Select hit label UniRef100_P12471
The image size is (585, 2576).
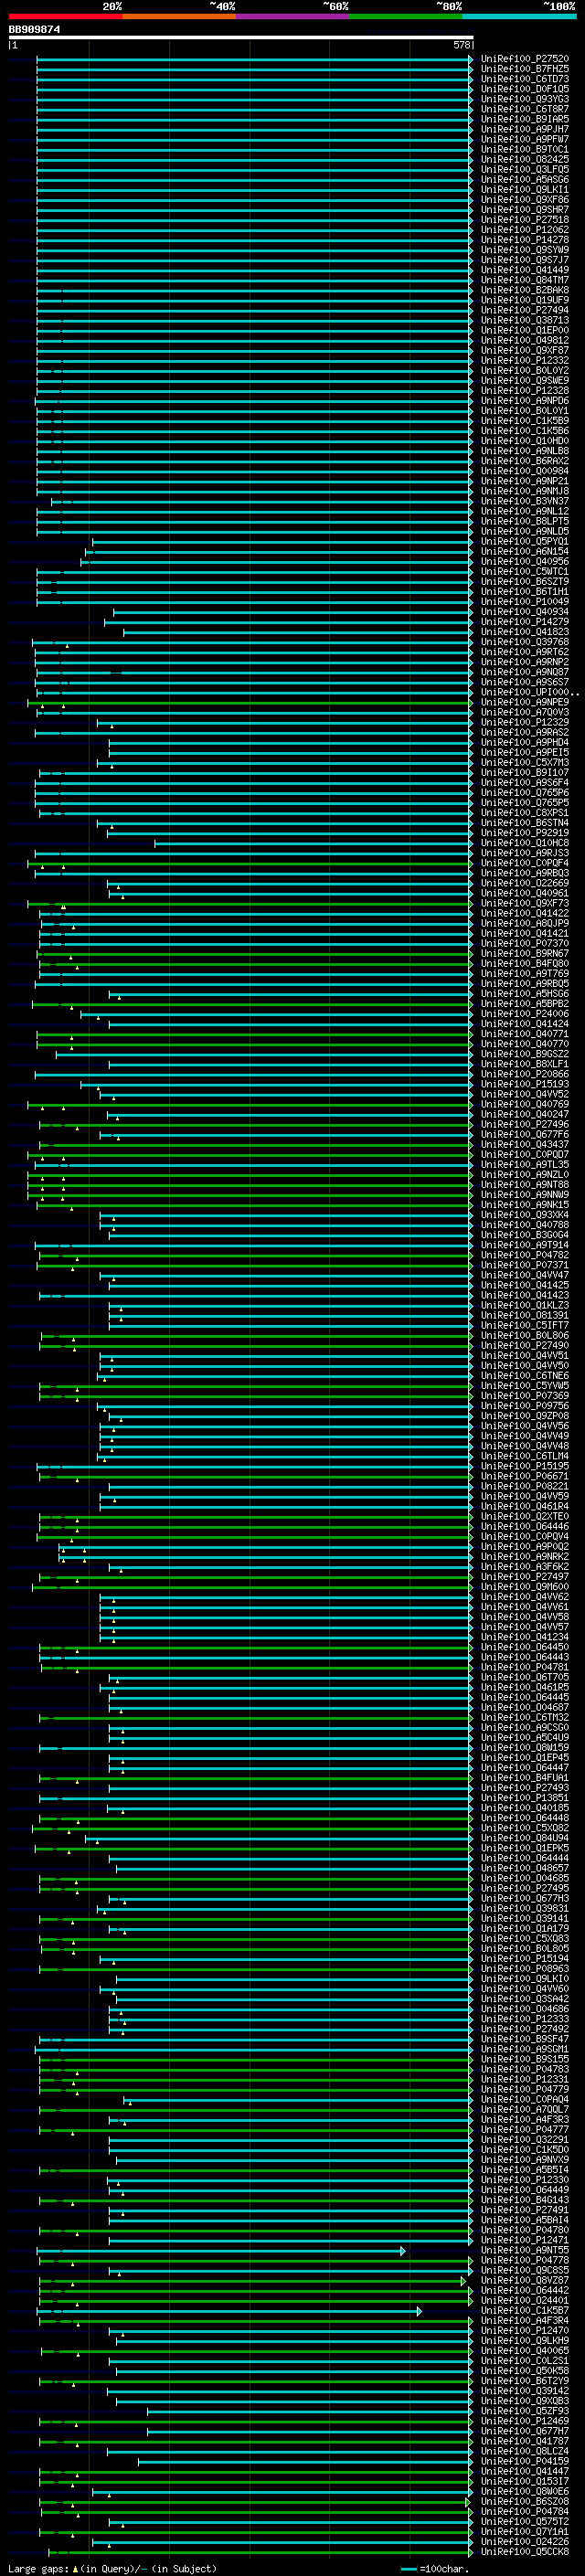click(x=524, y=2241)
